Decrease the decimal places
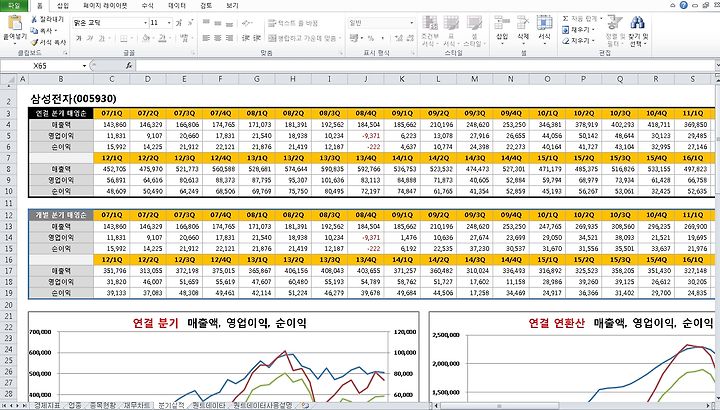The height and width of the screenshot is (410, 720). coord(410,38)
